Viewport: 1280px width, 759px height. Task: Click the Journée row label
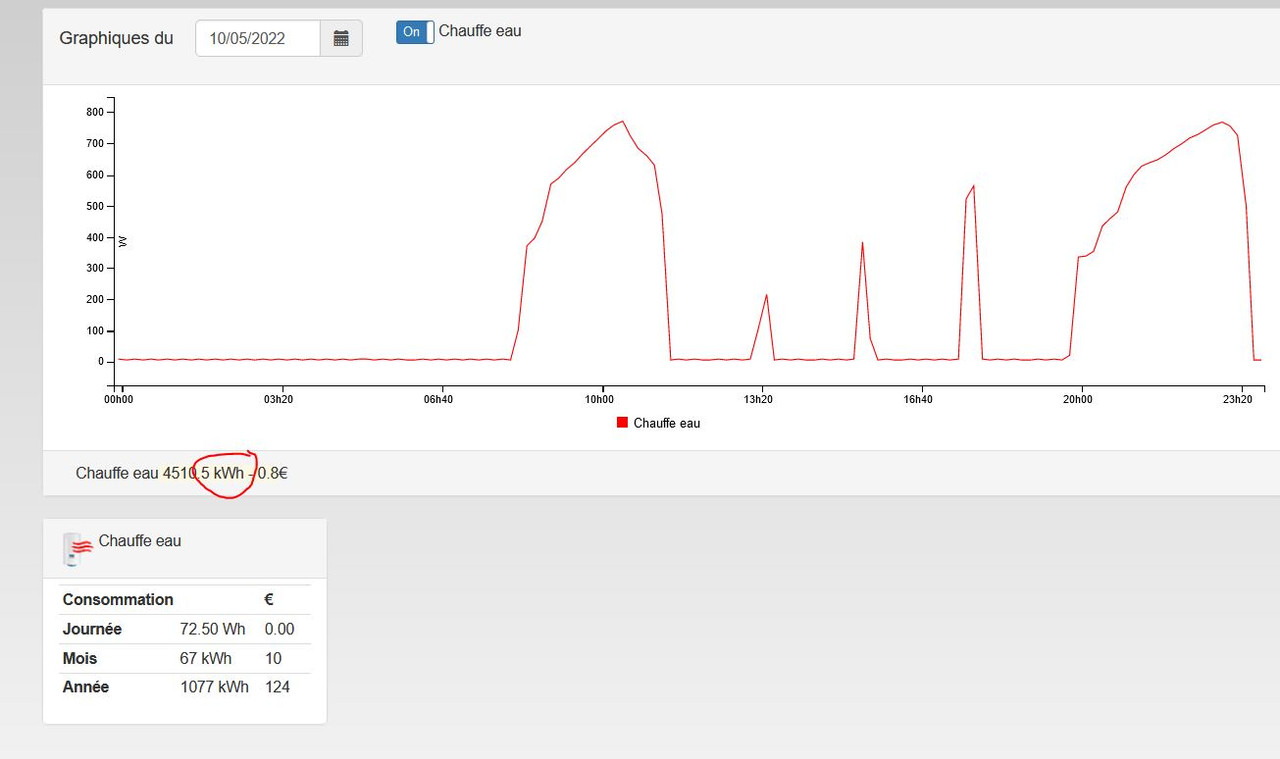(92, 629)
